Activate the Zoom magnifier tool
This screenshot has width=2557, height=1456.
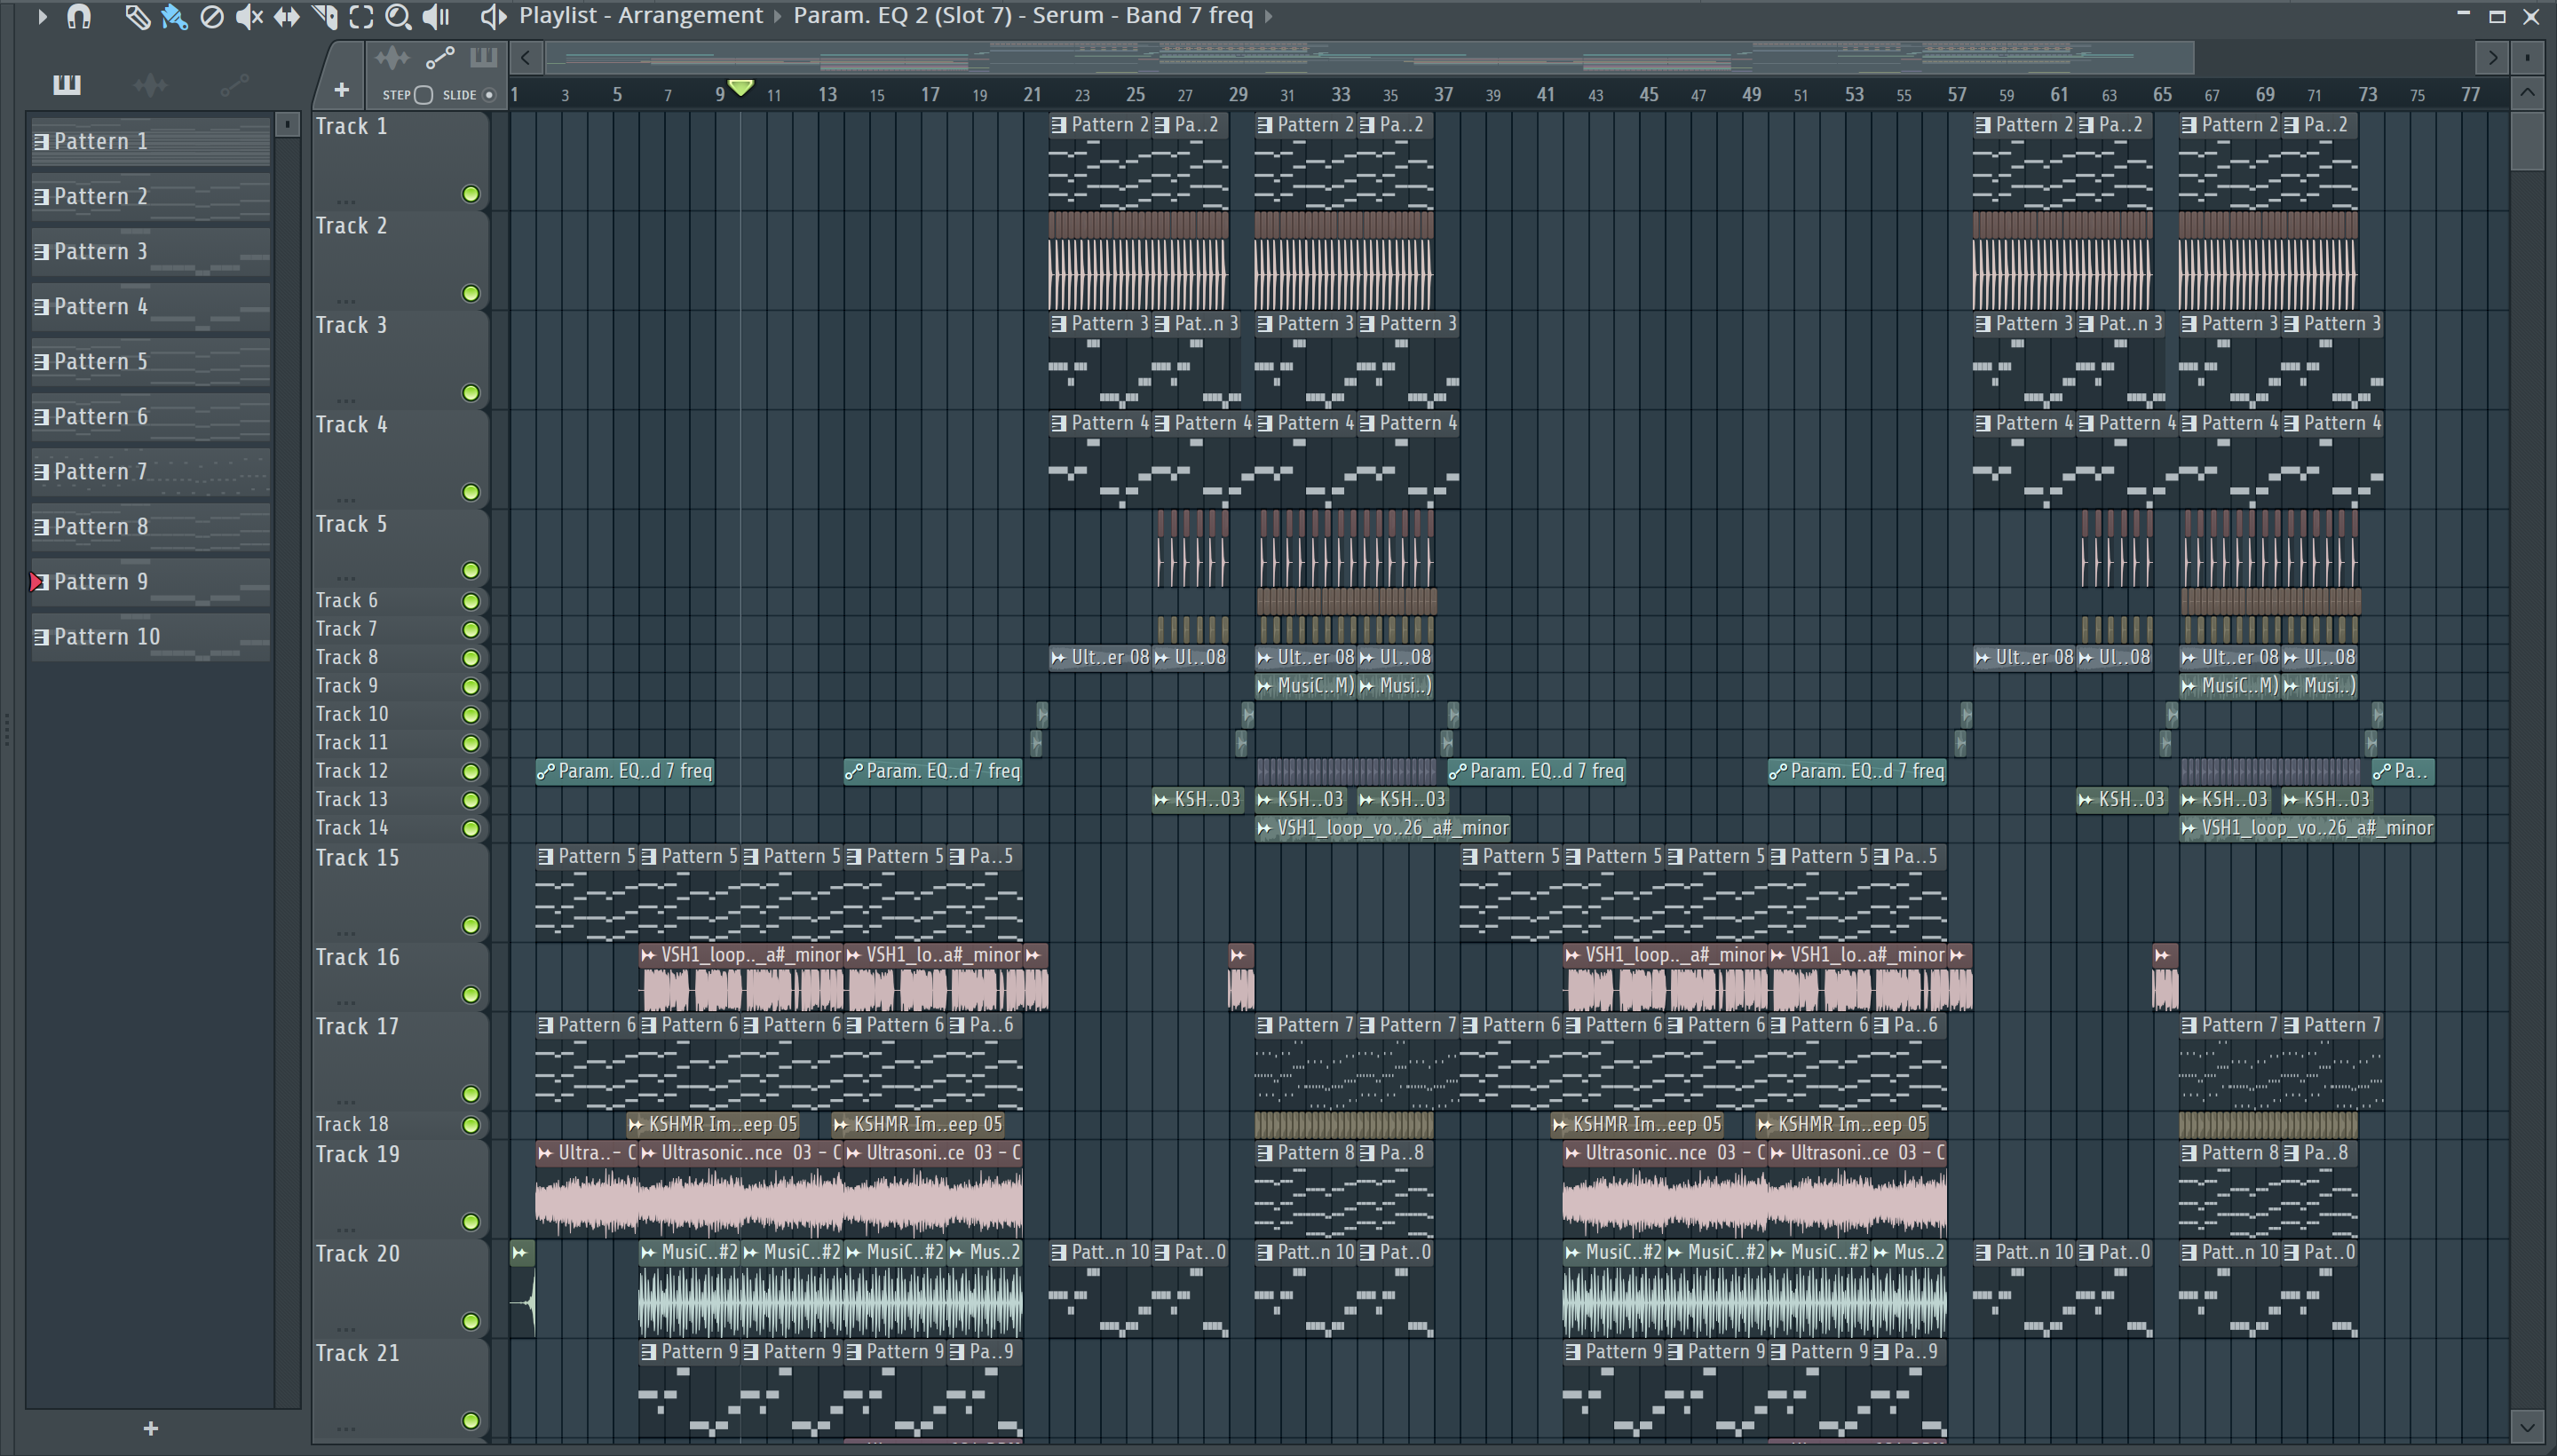tap(398, 16)
